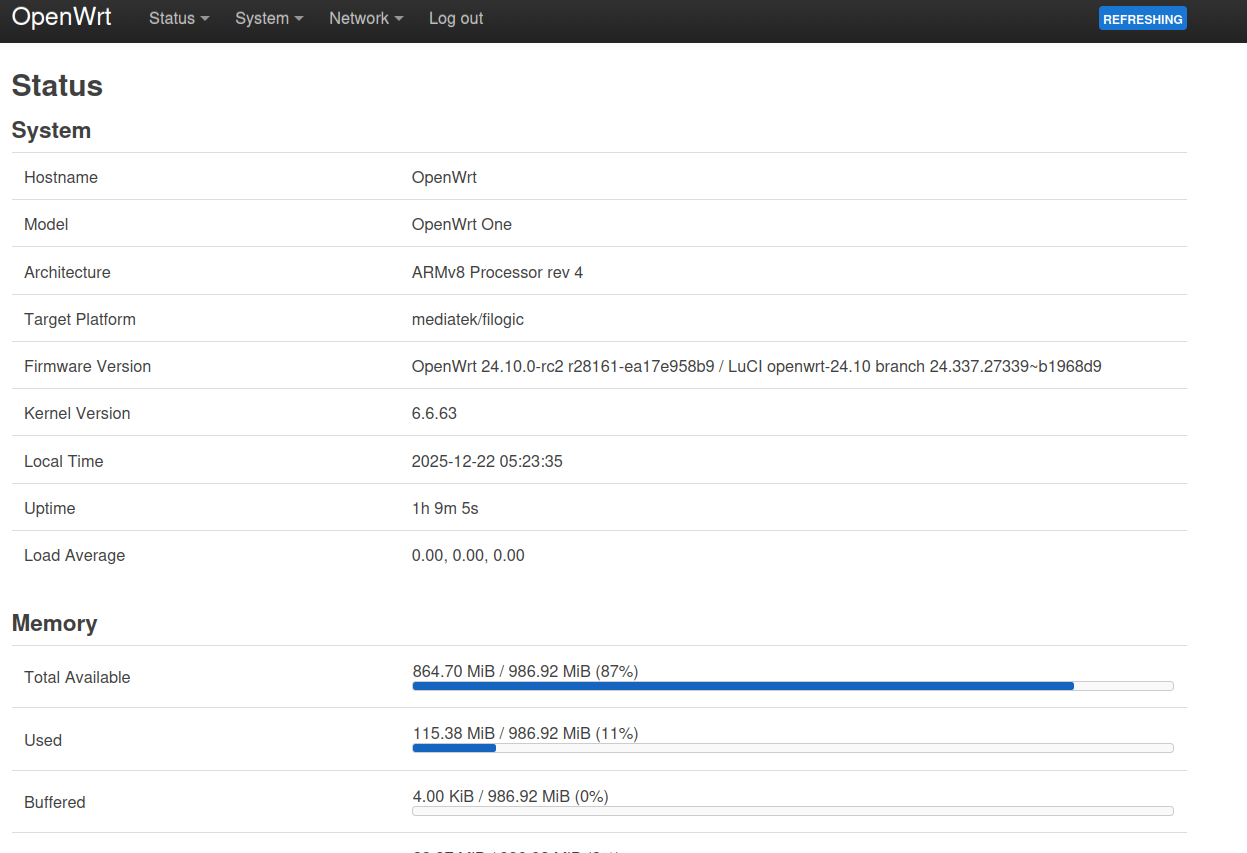
Task: Click the Hostname value OpenWrt
Action: pyautogui.click(x=444, y=178)
